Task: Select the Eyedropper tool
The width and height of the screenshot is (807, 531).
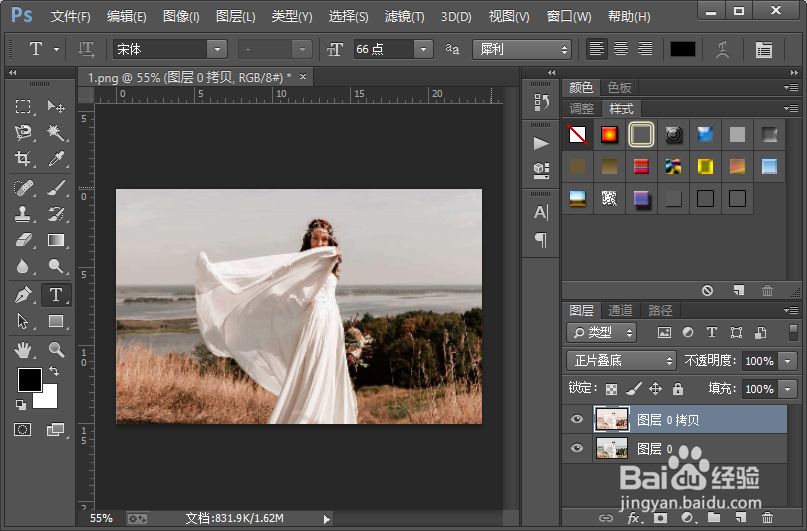Action: click(56, 158)
